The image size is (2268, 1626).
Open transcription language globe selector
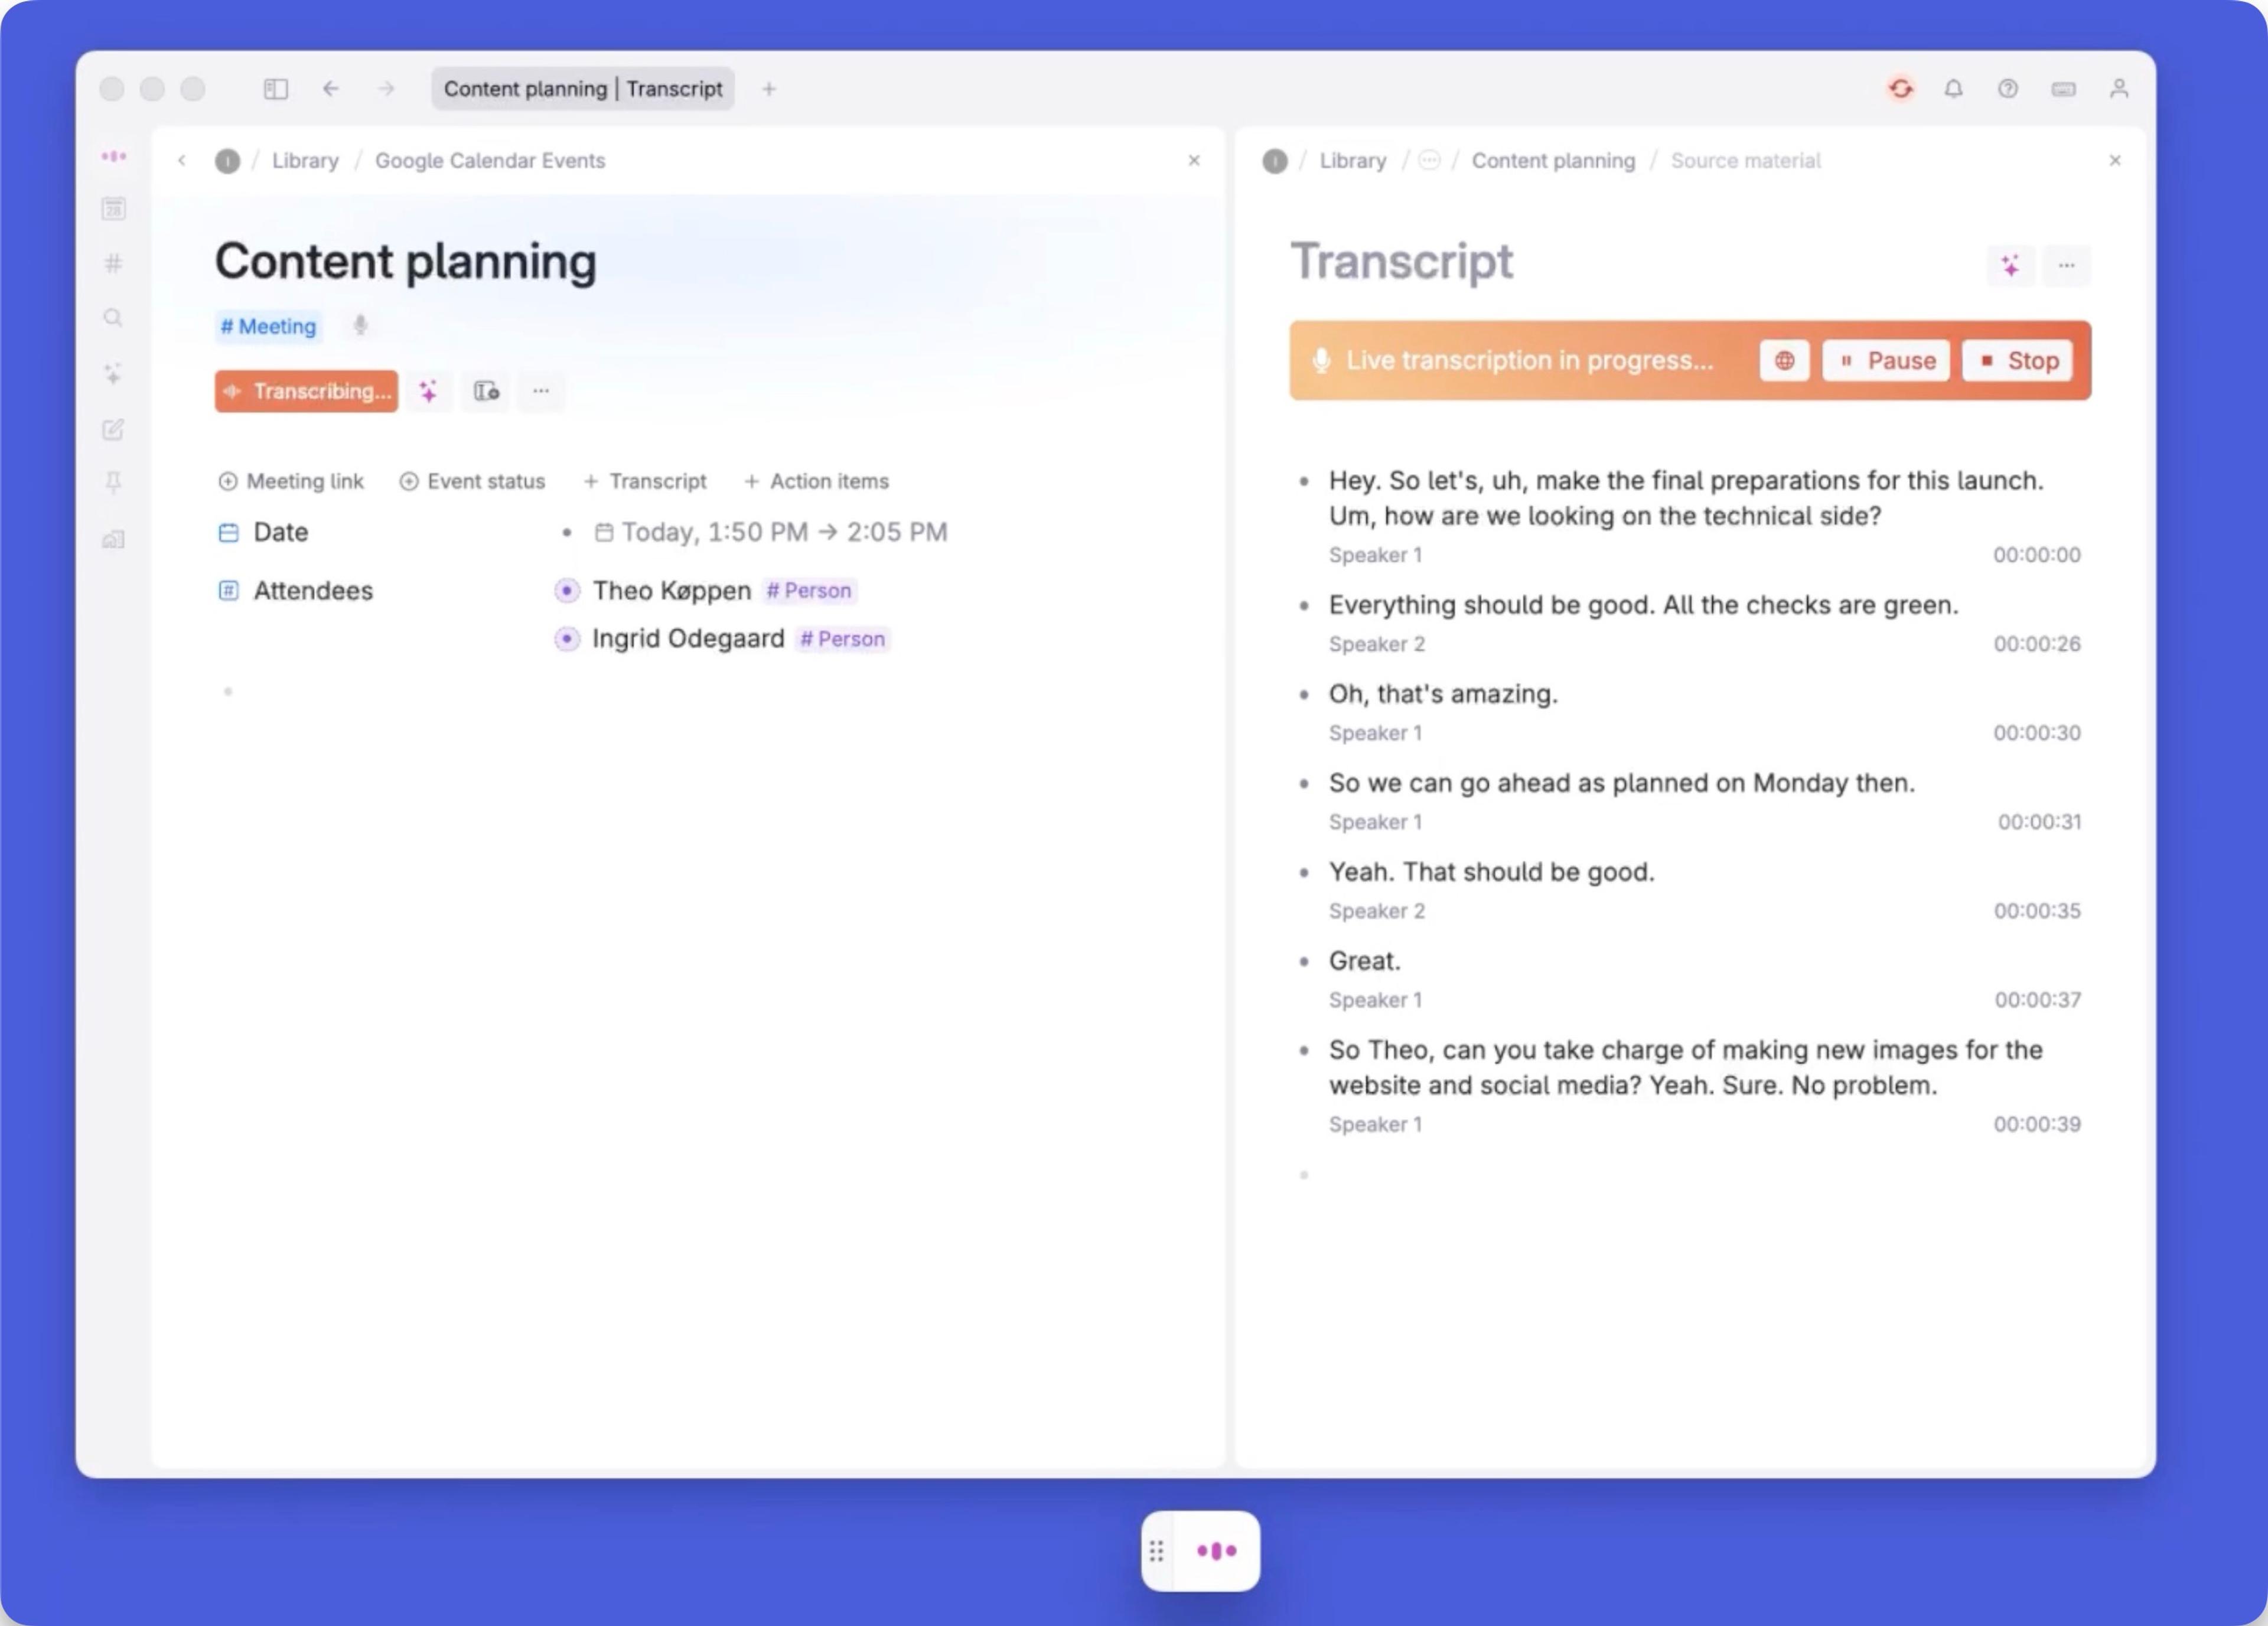(1784, 361)
